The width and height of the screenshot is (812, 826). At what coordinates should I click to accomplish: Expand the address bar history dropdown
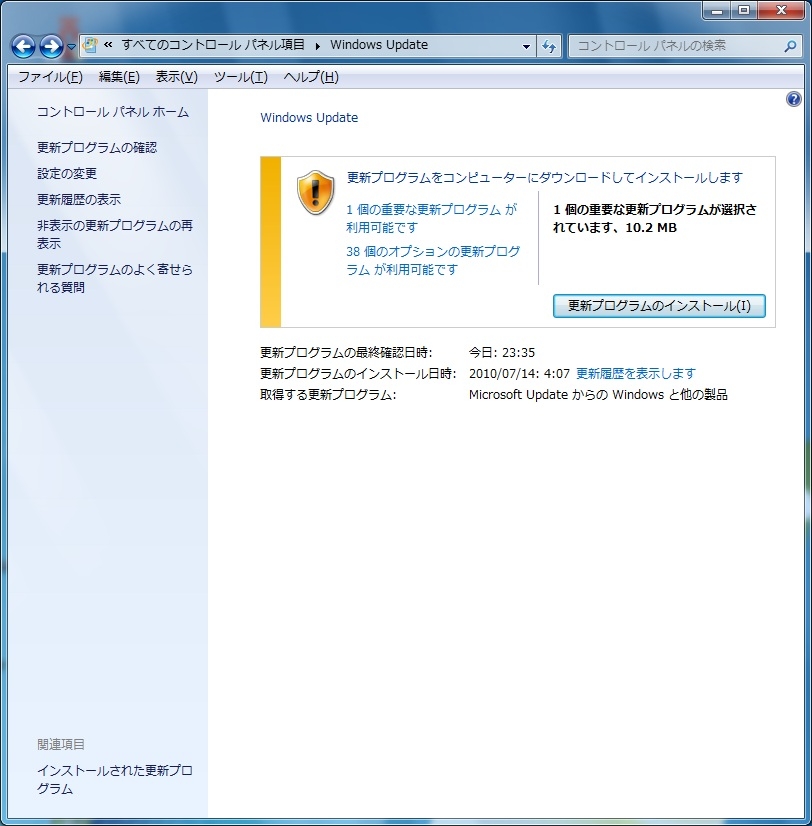(x=526, y=46)
